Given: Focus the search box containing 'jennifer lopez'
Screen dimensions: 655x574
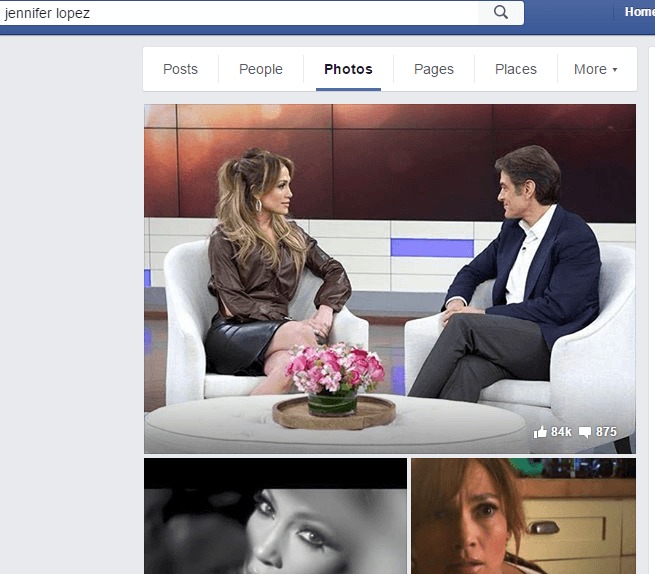Looking at the screenshot, I should click(239, 13).
